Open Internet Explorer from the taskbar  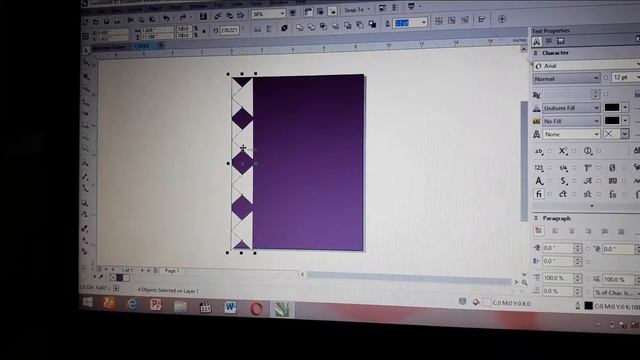point(132,304)
